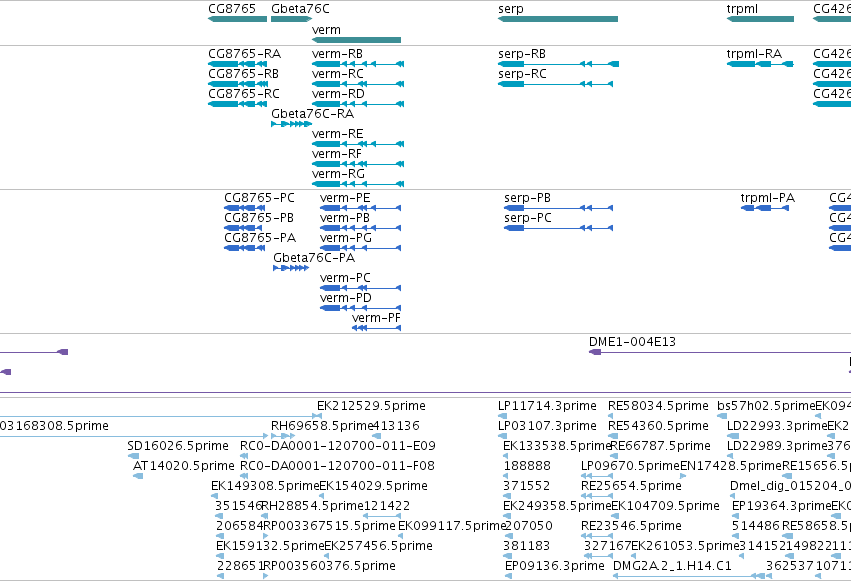Select protein trpml-PA
The image size is (851, 581).
(765, 208)
